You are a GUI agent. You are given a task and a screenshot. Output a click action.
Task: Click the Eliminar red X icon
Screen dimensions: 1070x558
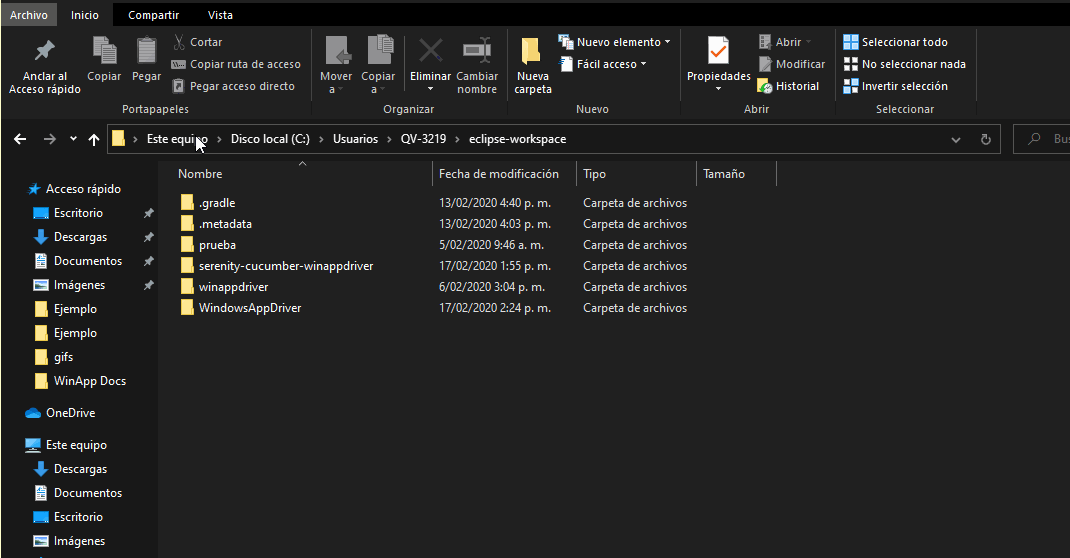430,51
